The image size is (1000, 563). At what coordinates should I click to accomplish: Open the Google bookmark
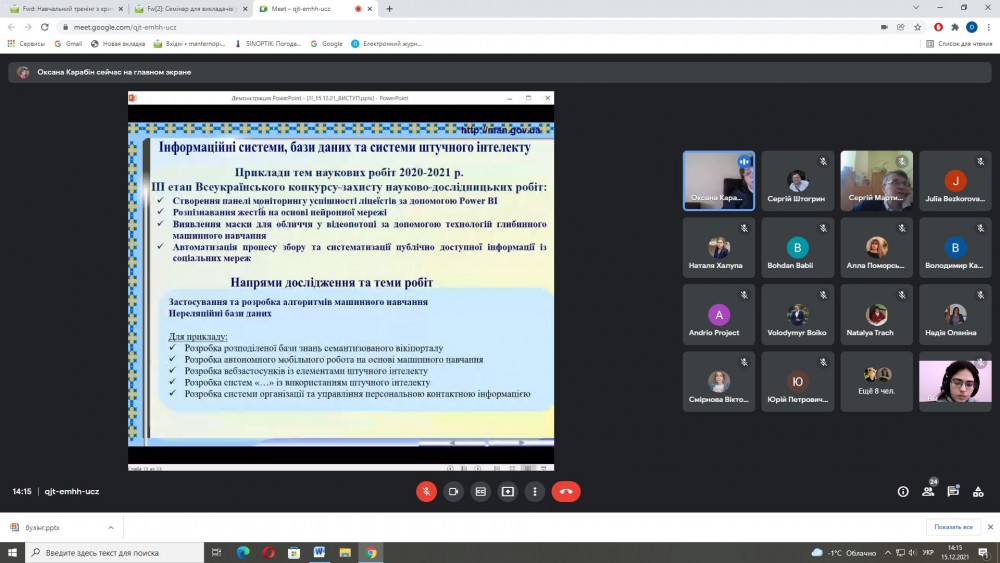(x=327, y=44)
